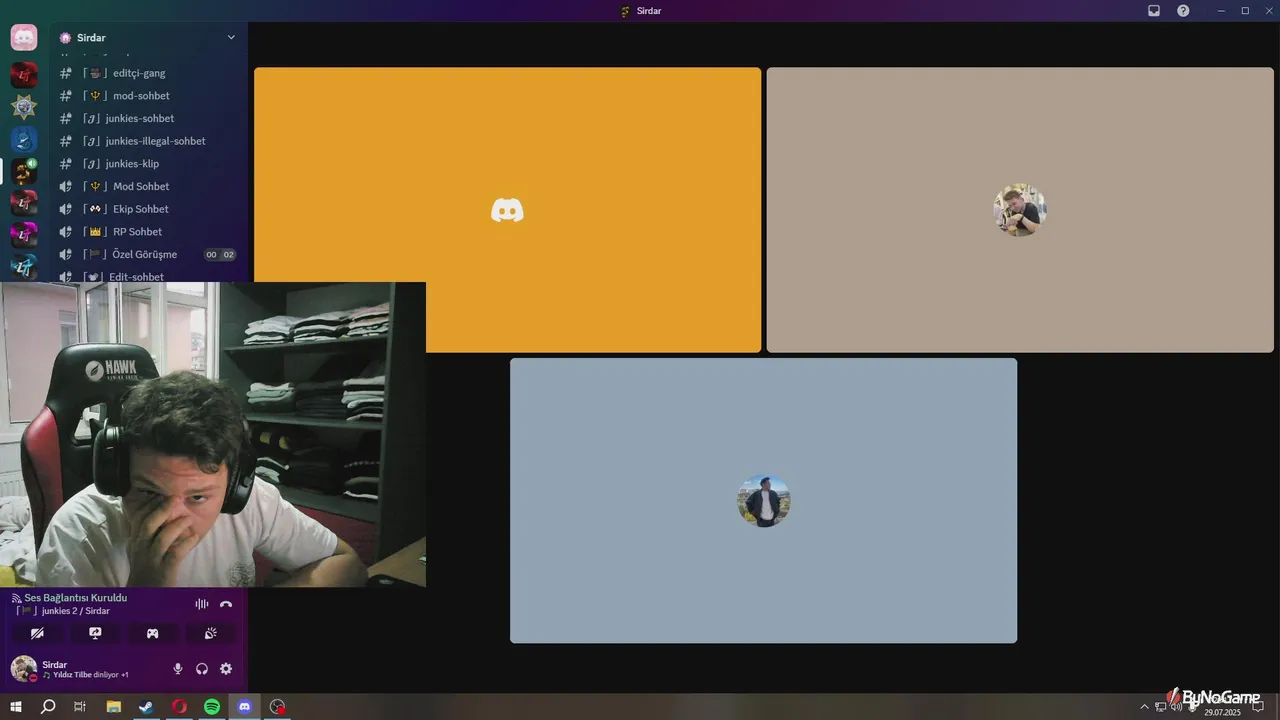Open the junkies-illegal-sohbet channel
Image resolution: width=1280 pixels, height=720 pixels.
148,141
